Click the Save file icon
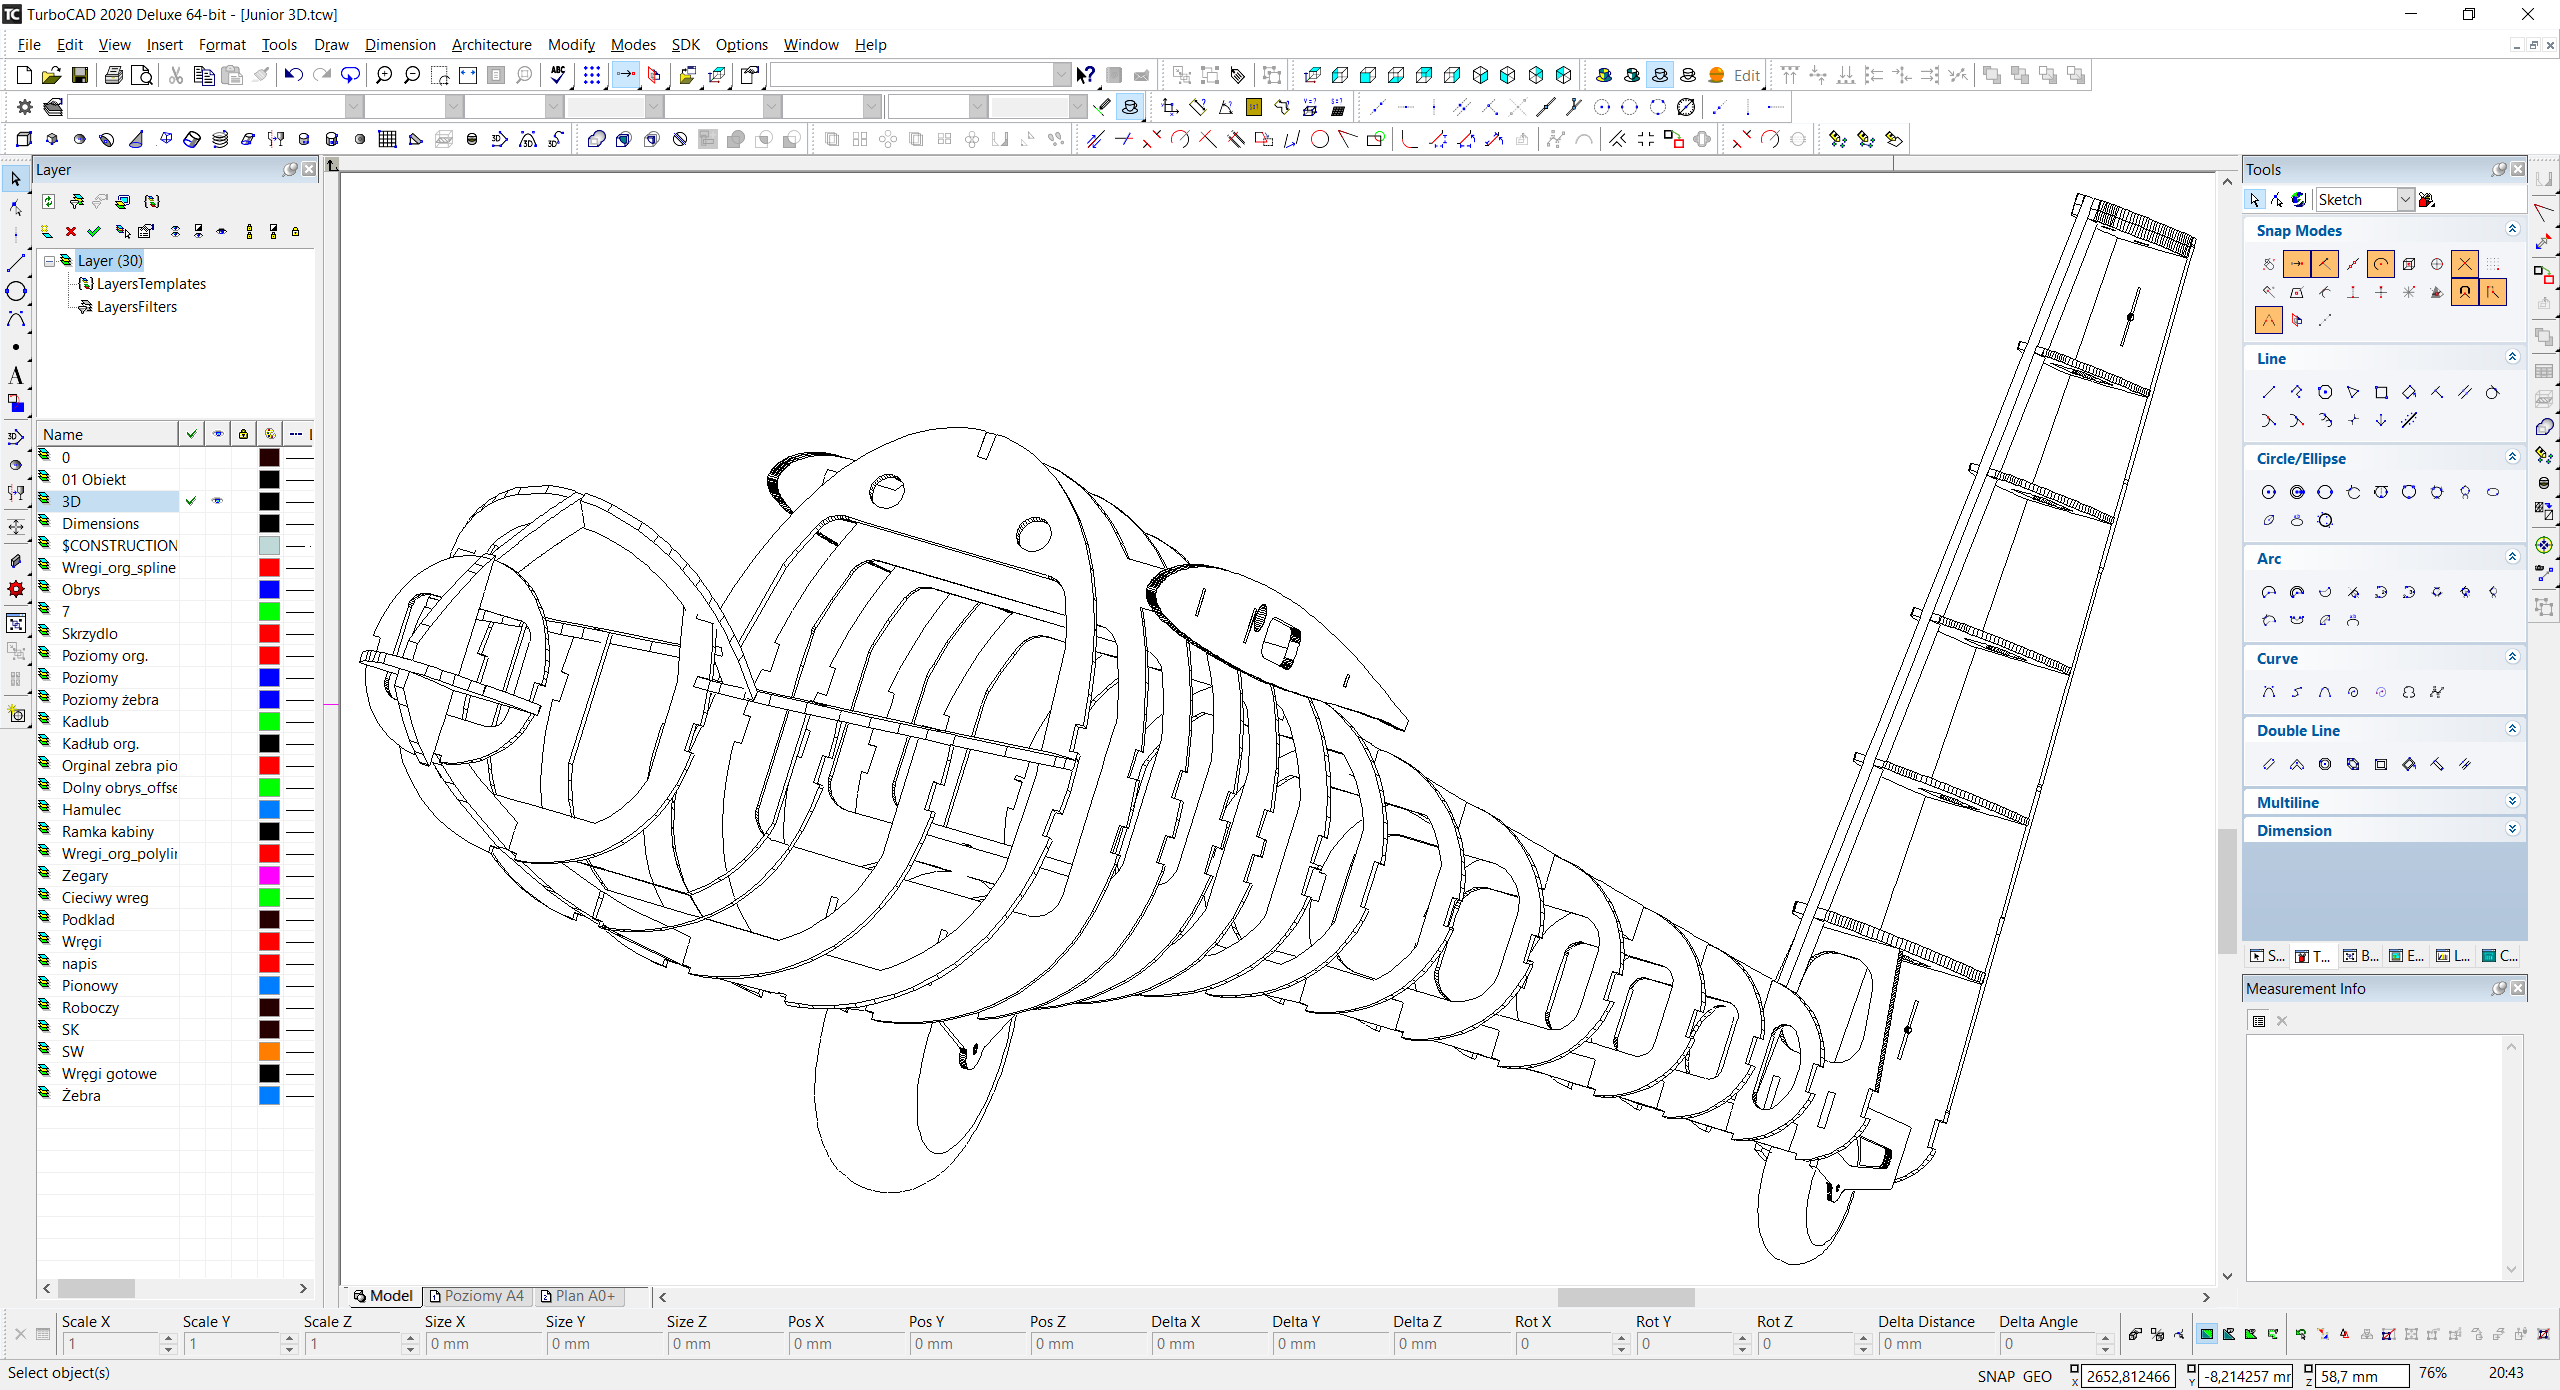Viewport: 2560px width, 1390px height. point(80,75)
